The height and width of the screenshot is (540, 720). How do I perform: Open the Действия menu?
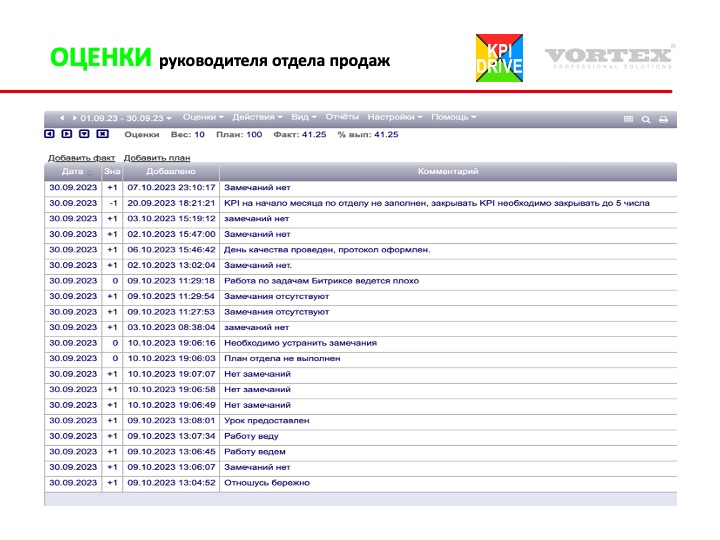257,118
